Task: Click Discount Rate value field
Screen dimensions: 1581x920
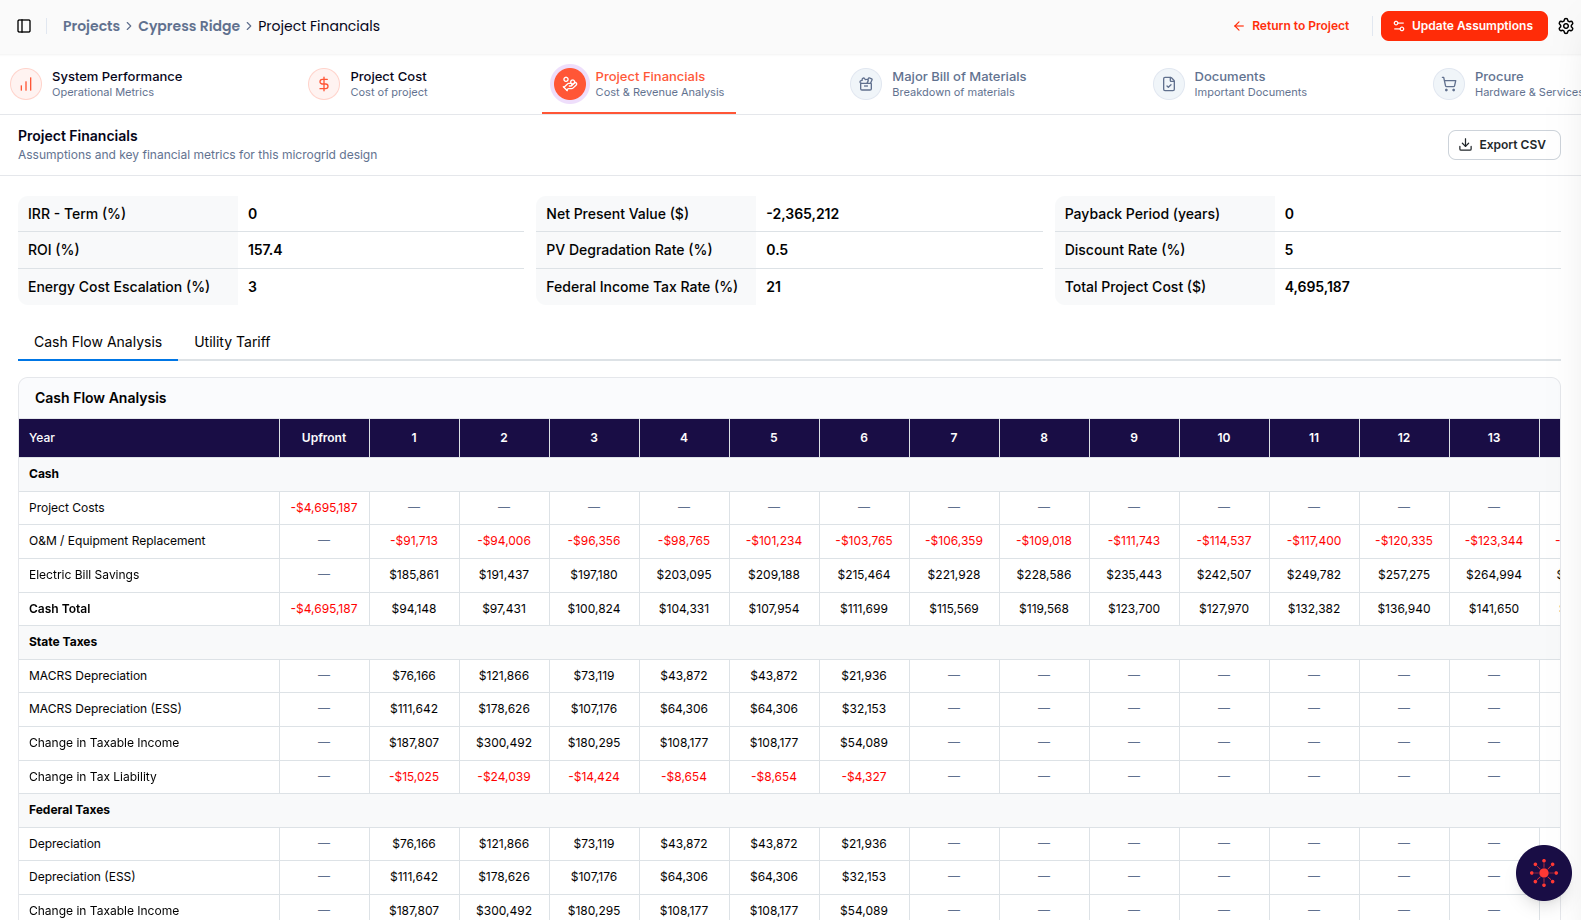Action: (1417, 250)
